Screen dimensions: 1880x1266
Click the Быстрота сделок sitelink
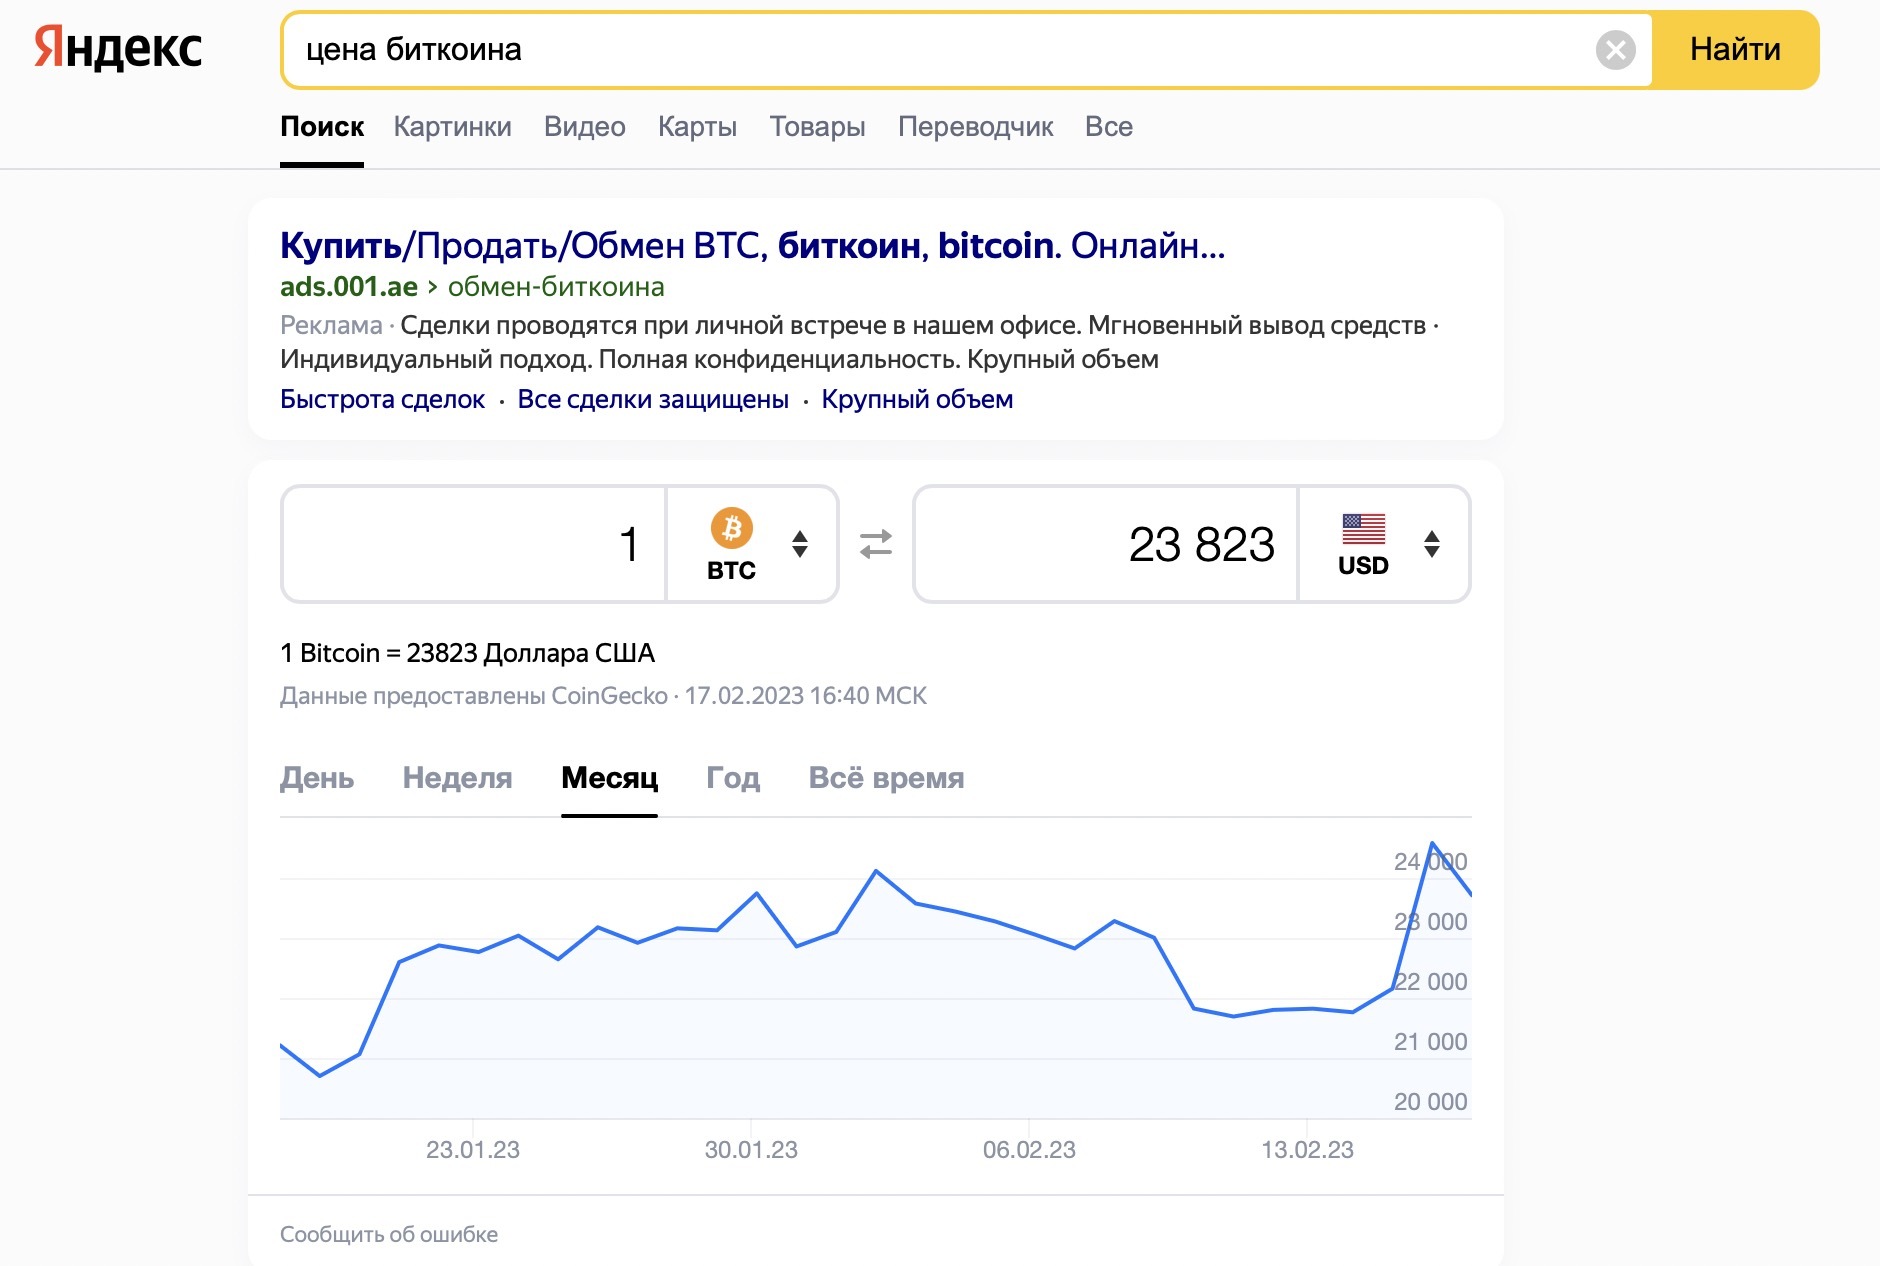click(x=382, y=399)
